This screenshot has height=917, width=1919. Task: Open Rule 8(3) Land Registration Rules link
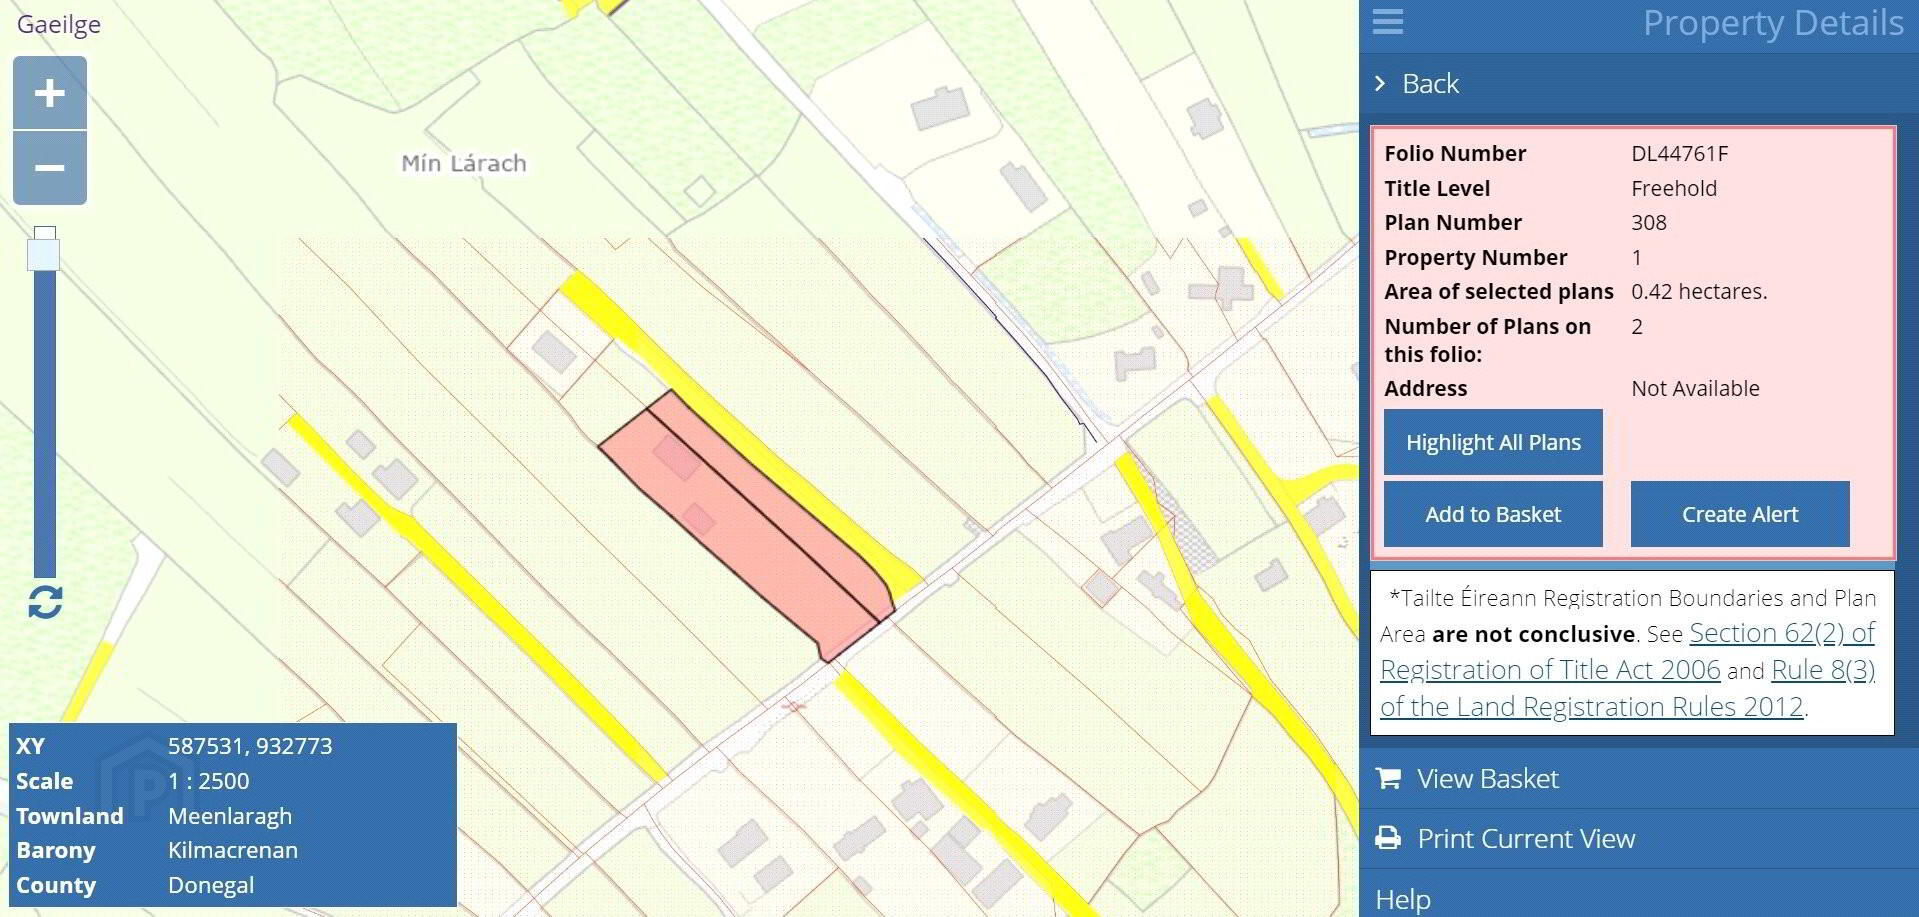(x=1627, y=688)
